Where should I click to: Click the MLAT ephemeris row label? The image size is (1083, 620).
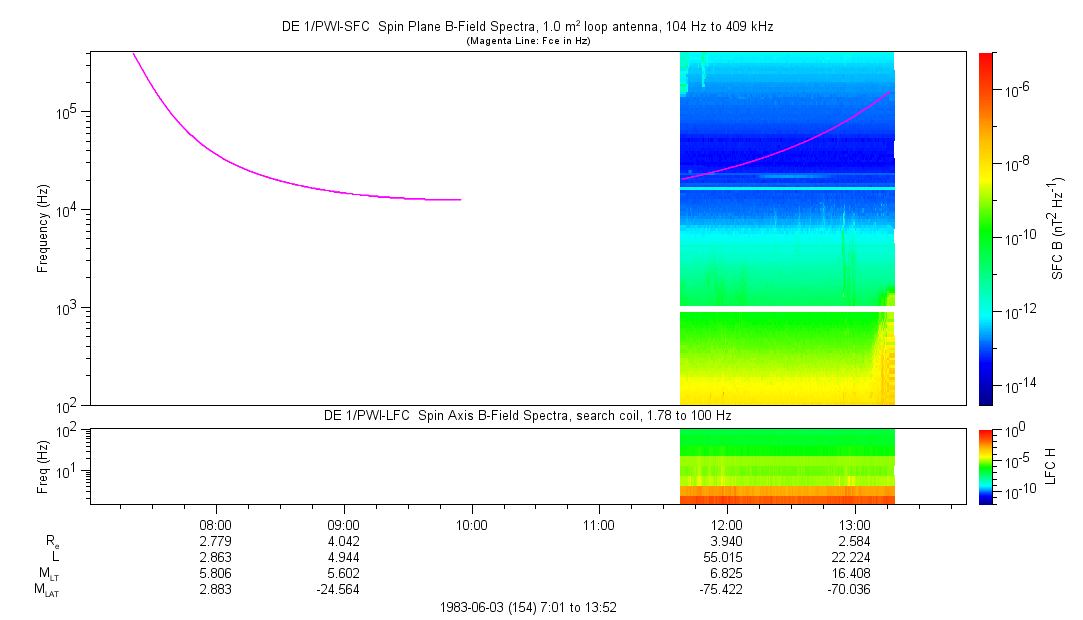click(x=47, y=590)
